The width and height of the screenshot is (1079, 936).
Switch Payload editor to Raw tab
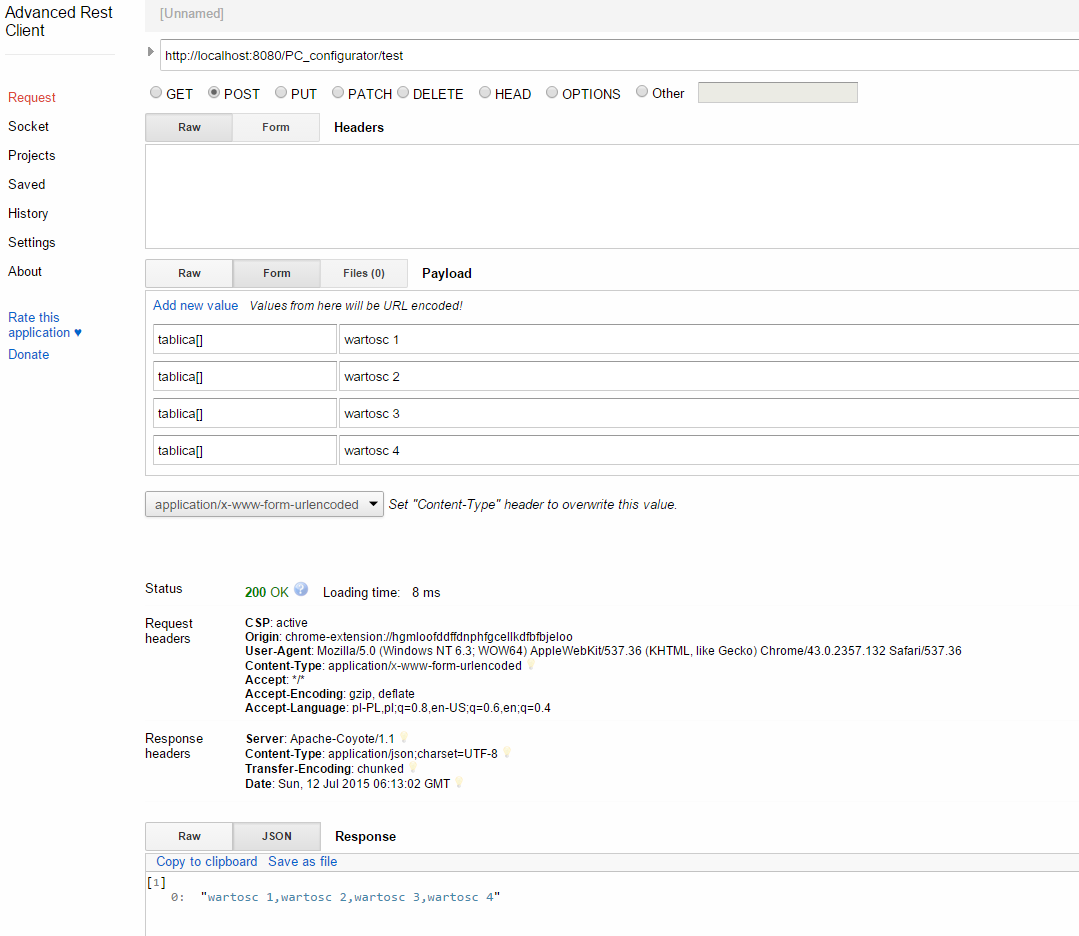click(x=189, y=273)
